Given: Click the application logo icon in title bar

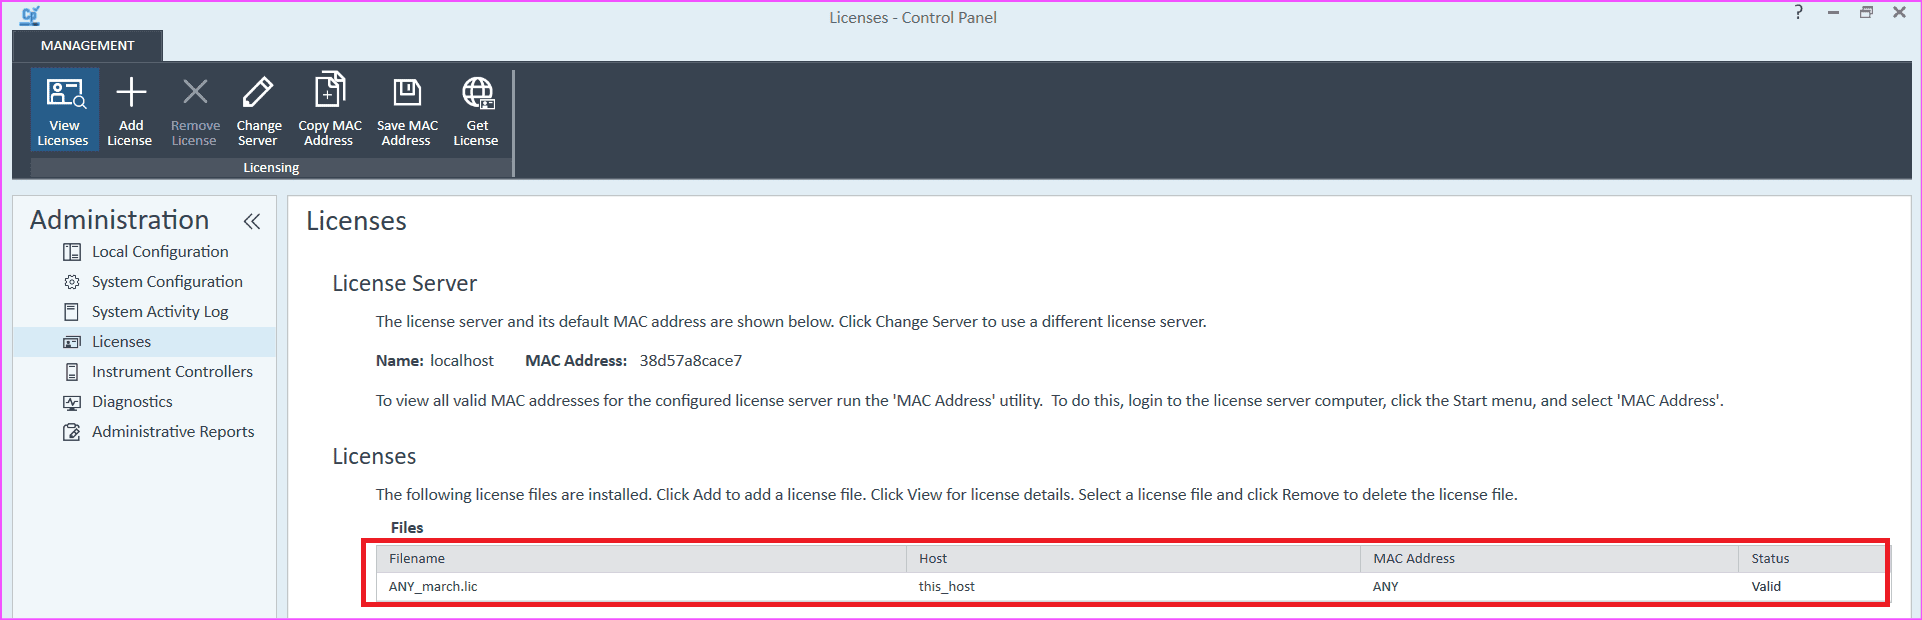Looking at the screenshot, I should 30,15.
